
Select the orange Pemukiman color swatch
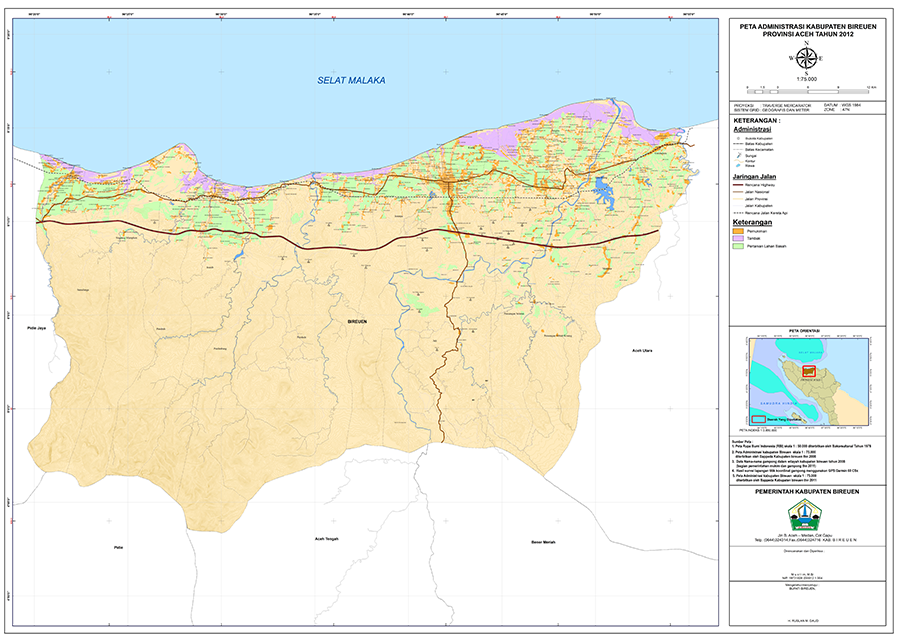coord(739,232)
